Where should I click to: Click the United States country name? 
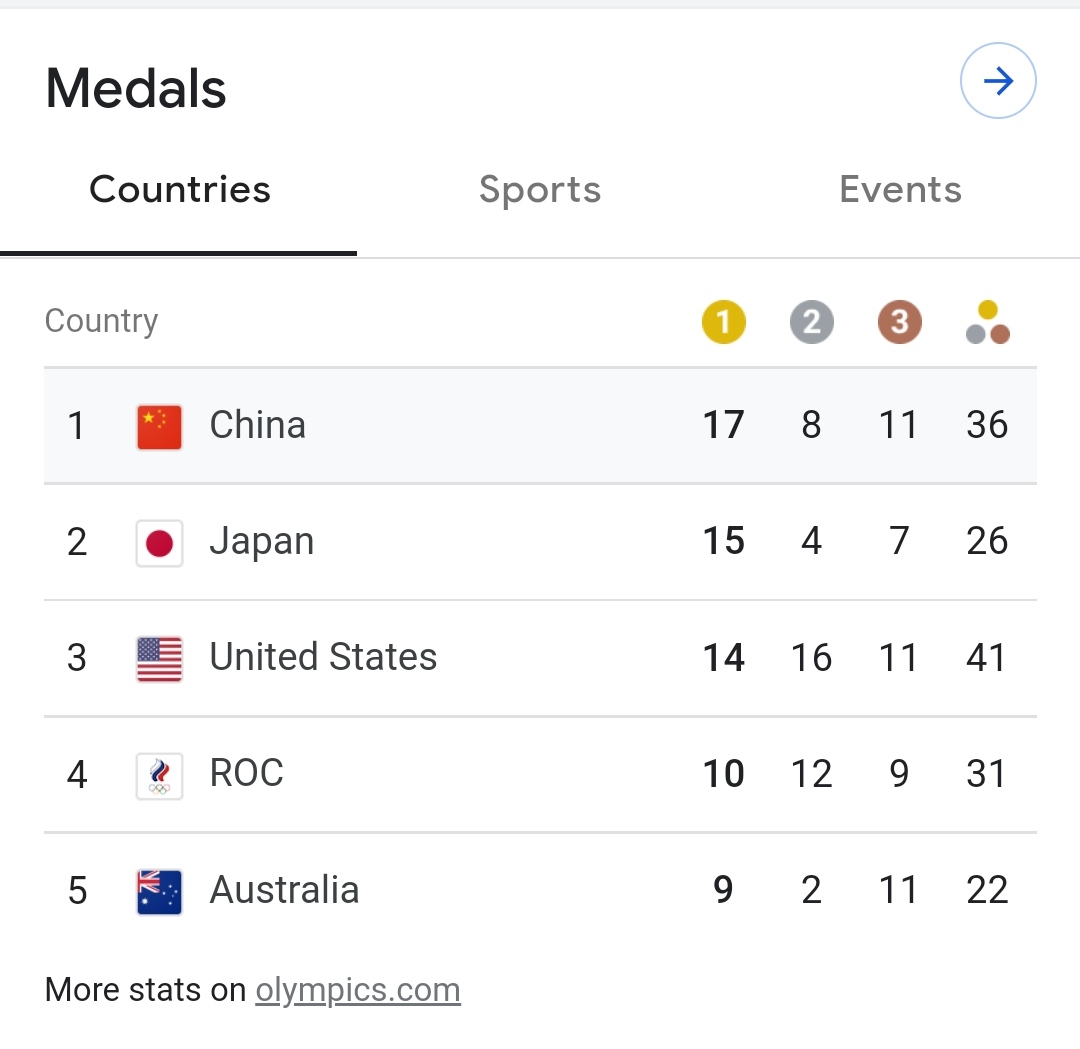pyautogui.click(x=323, y=658)
